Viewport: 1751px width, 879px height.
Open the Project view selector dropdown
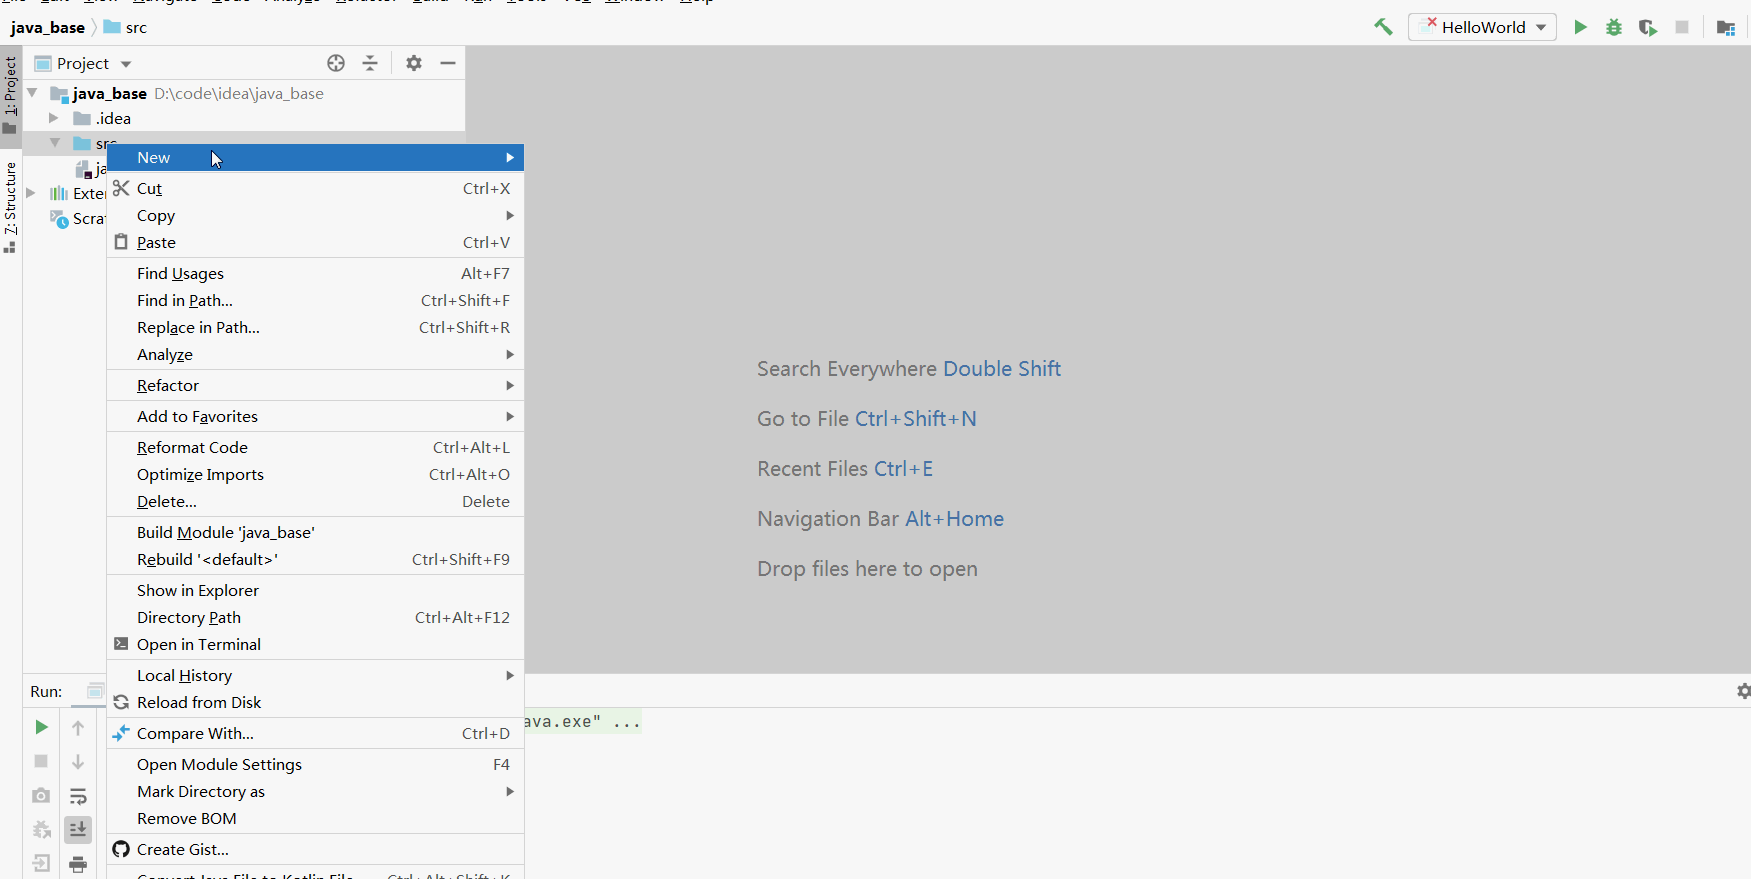(x=84, y=64)
